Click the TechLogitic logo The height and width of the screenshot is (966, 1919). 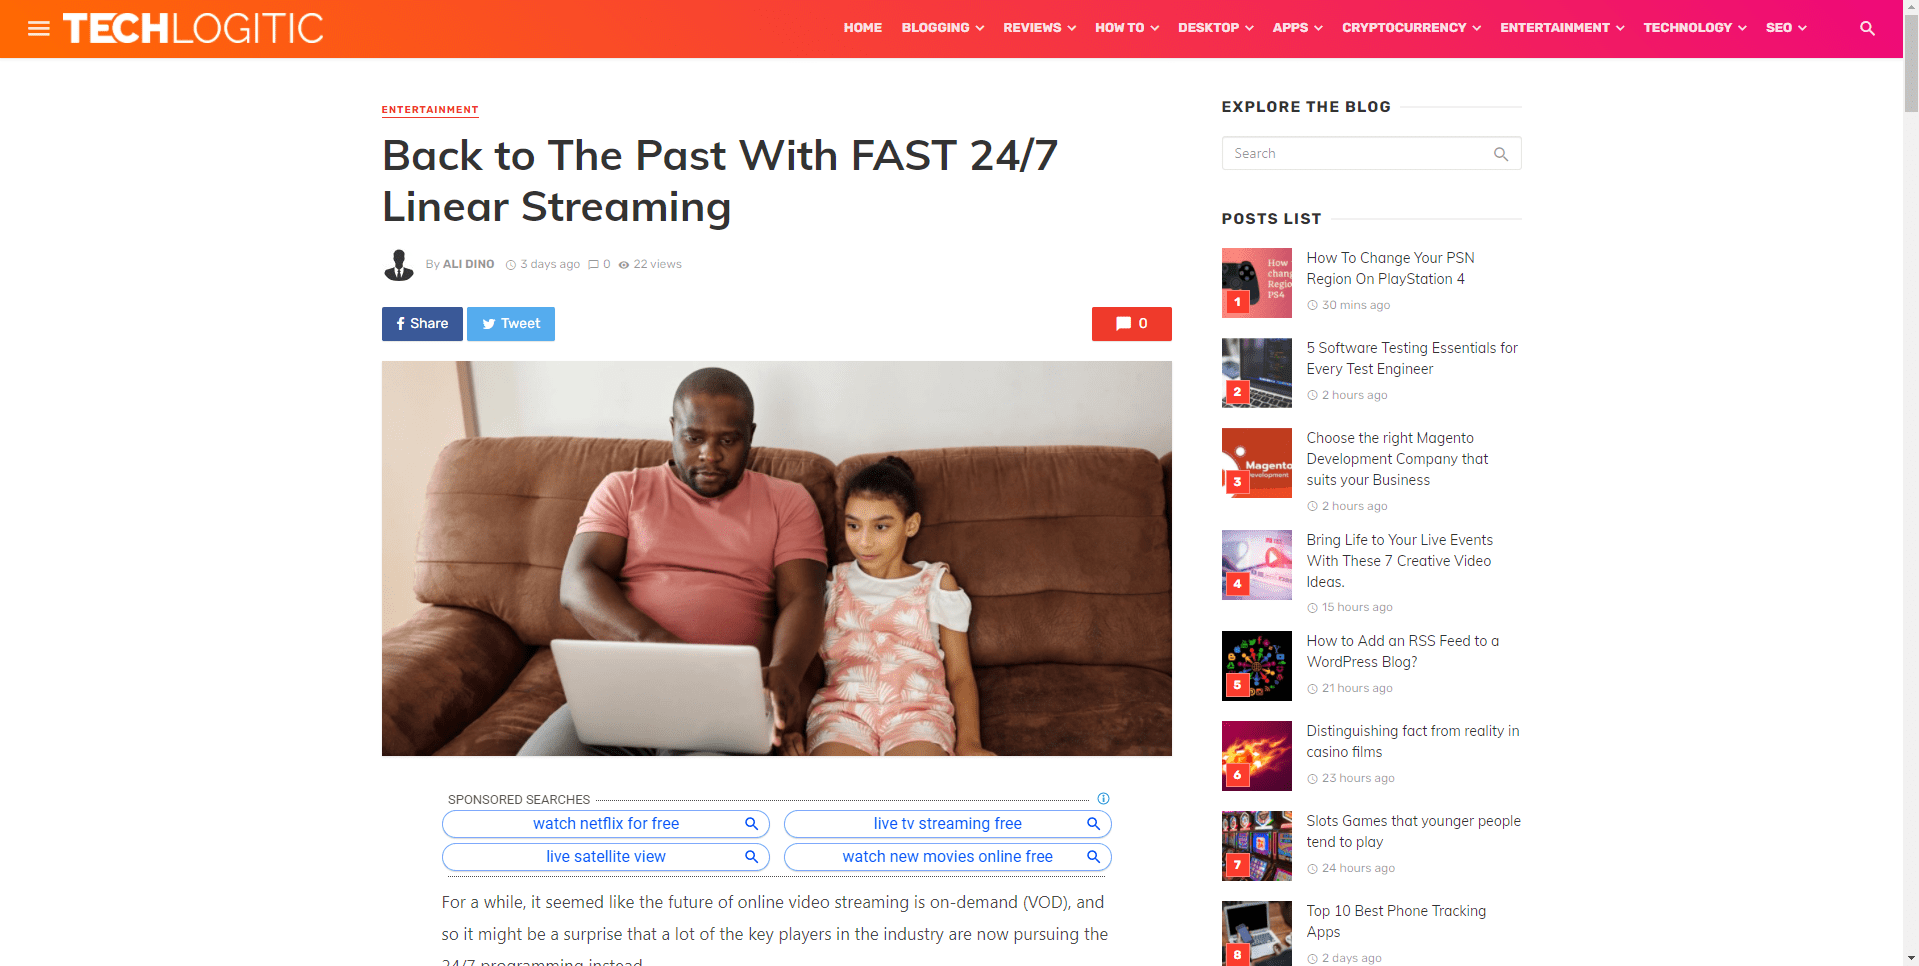(x=193, y=28)
